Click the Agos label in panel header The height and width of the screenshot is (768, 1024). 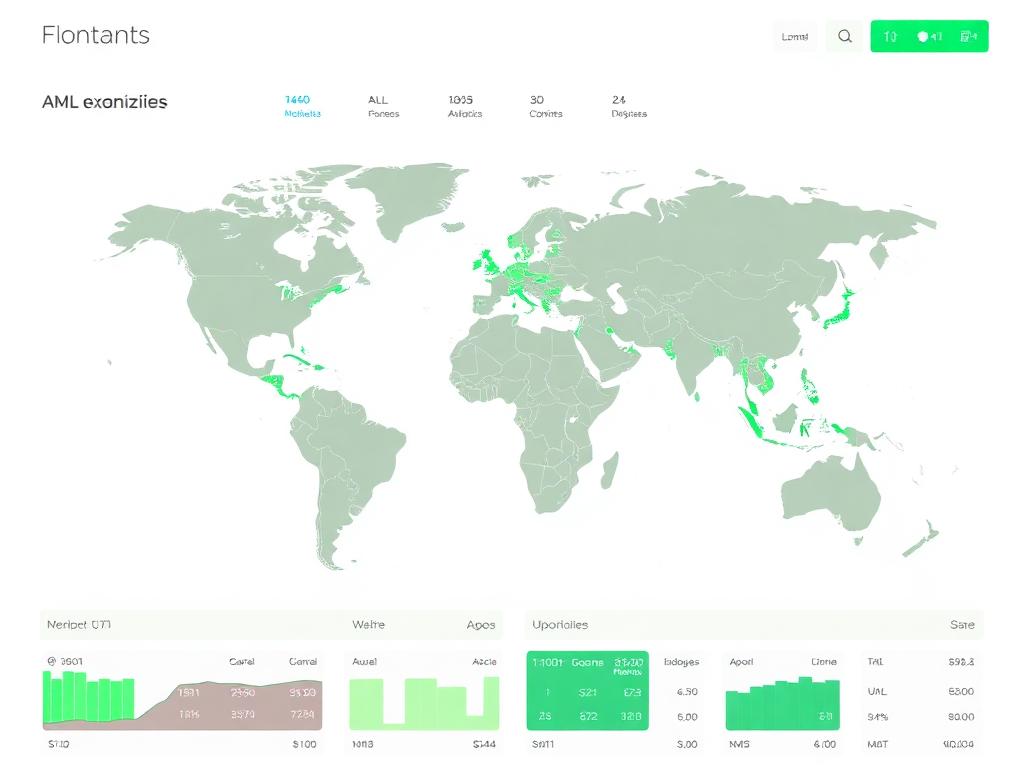(x=480, y=625)
